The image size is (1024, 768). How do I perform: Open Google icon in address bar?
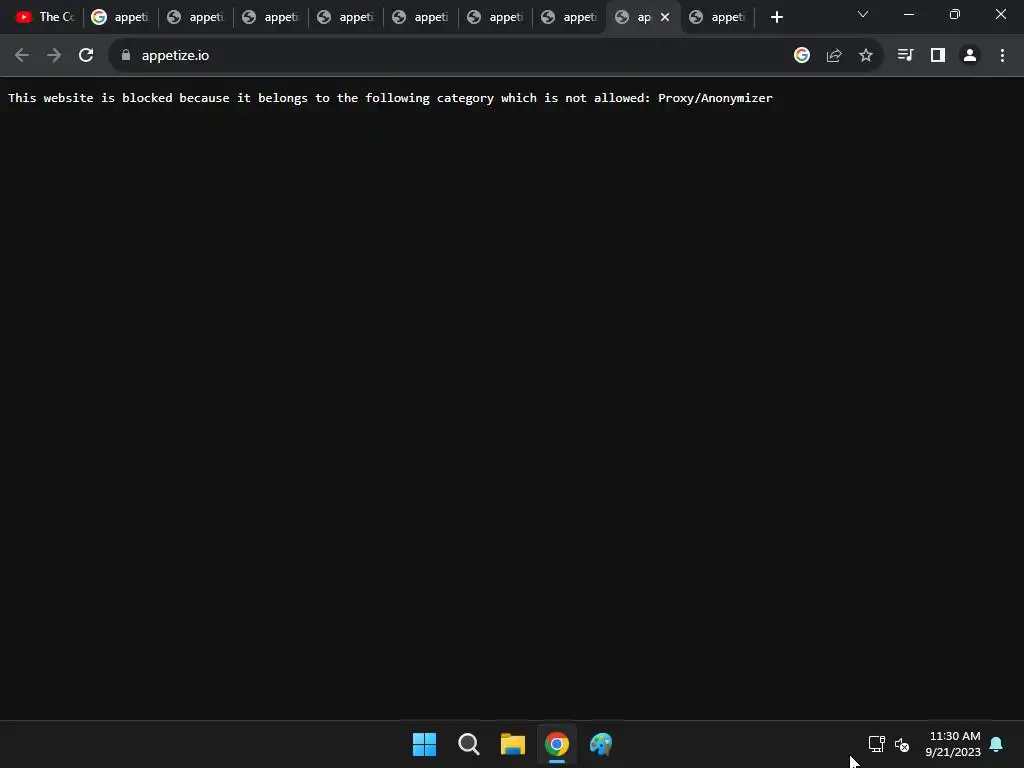802,56
